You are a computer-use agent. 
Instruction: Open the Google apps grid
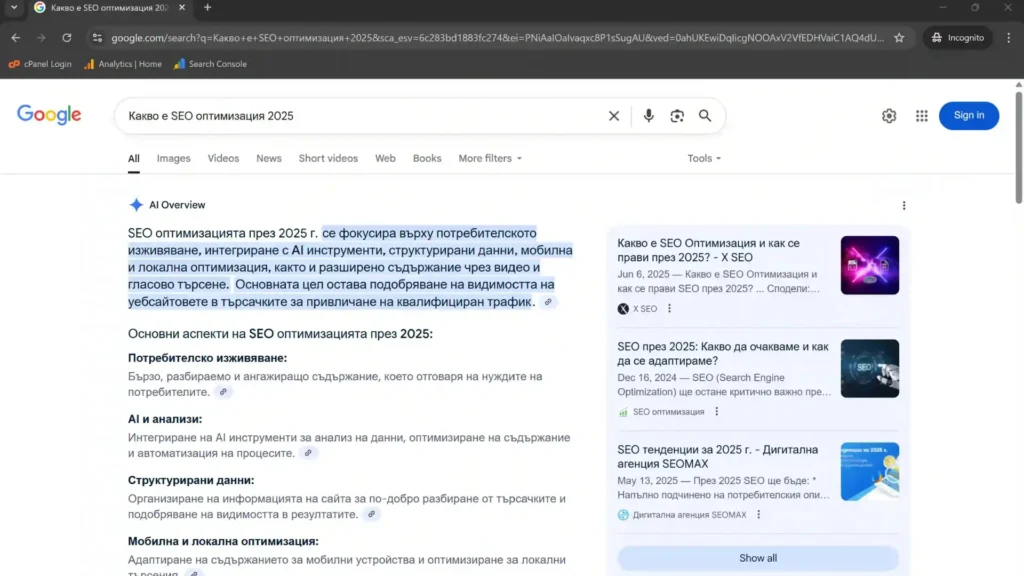click(x=921, y=116)
